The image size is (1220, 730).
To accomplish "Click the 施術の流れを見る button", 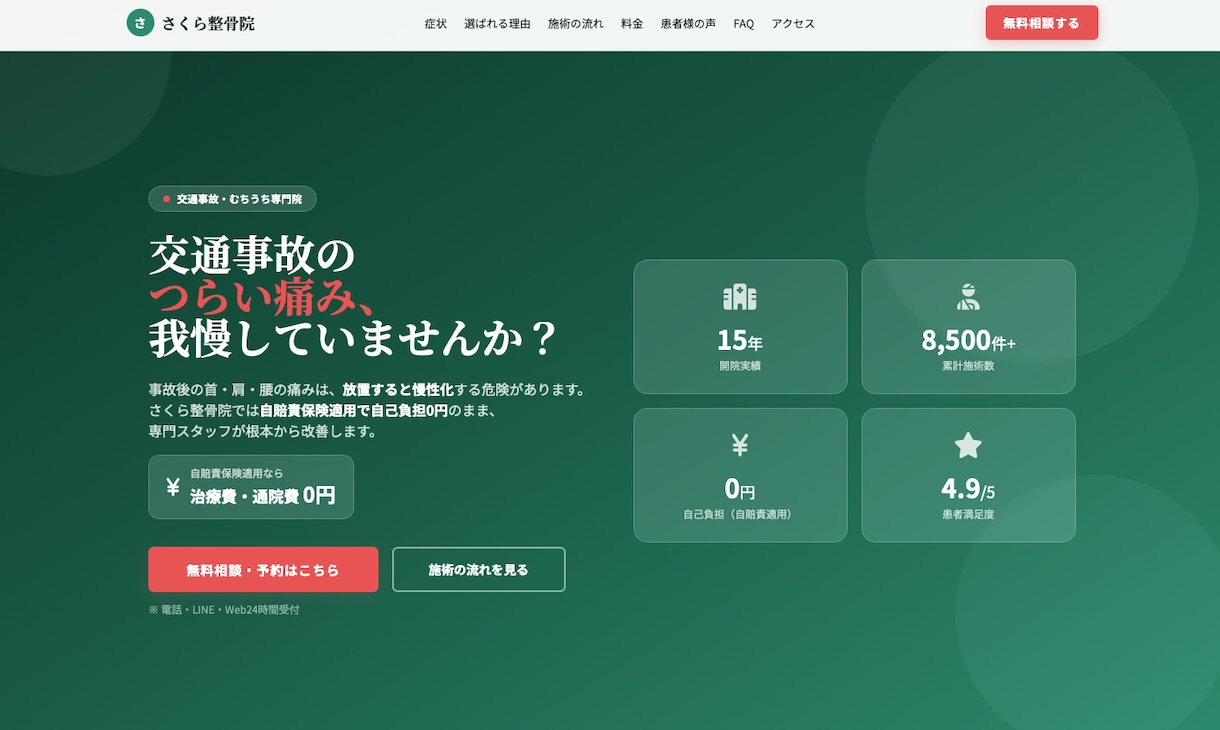I will tap(479, 570).
